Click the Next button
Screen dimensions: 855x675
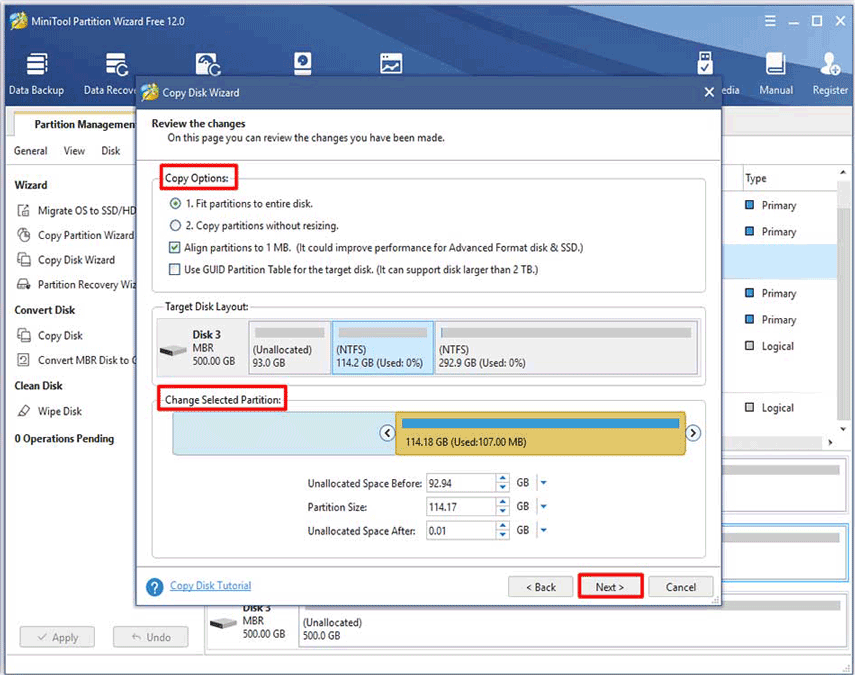point(610,587)
